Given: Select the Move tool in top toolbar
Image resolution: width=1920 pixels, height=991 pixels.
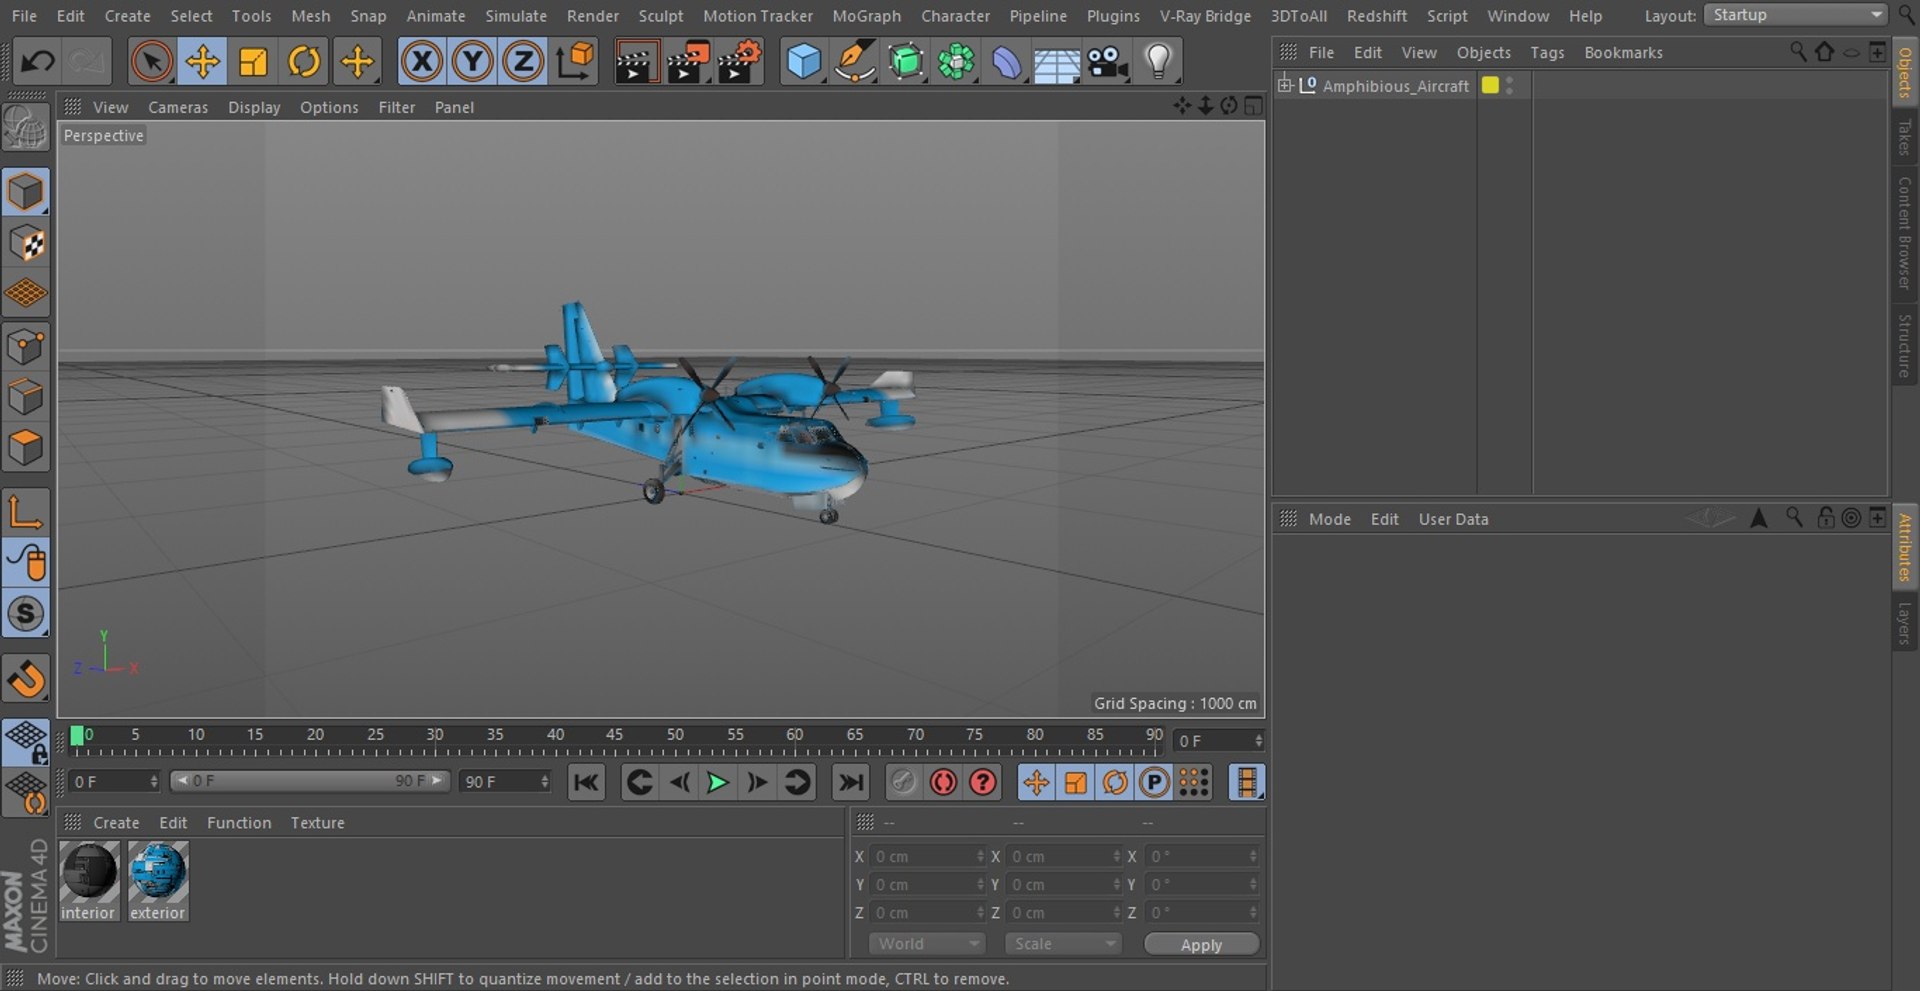Looking at the screenshot, I should click(x=202, y=62).
